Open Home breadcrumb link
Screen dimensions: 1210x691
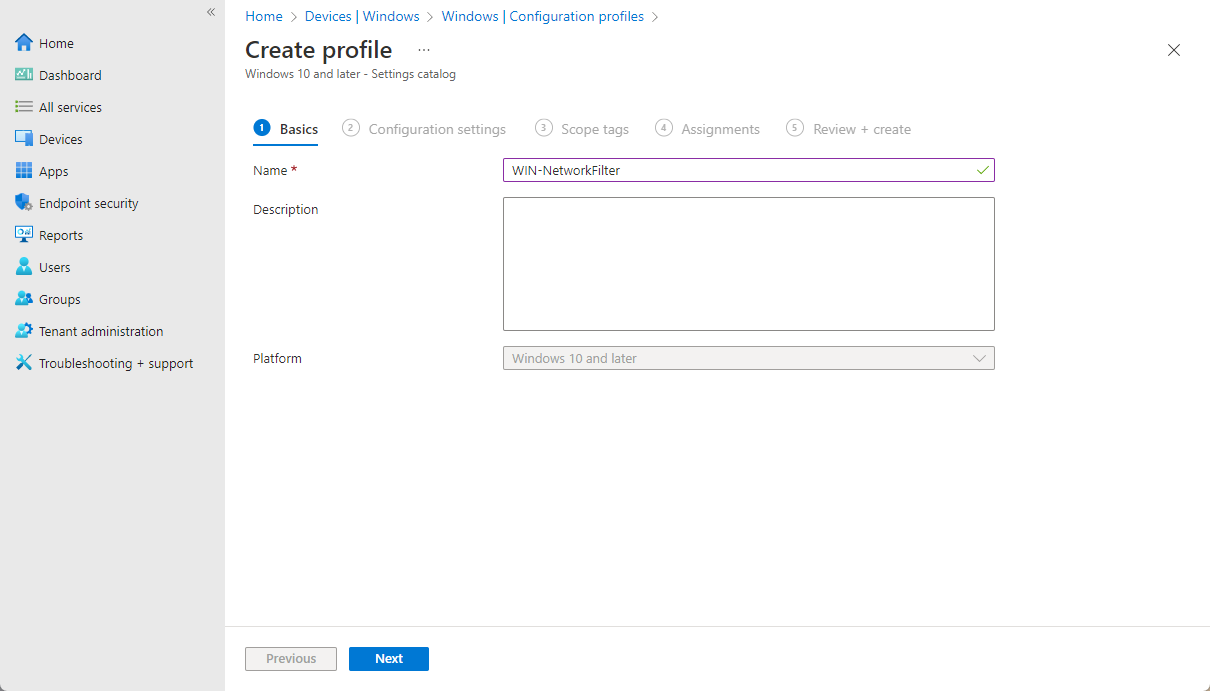pyautogui.click(x=264, y=17)
